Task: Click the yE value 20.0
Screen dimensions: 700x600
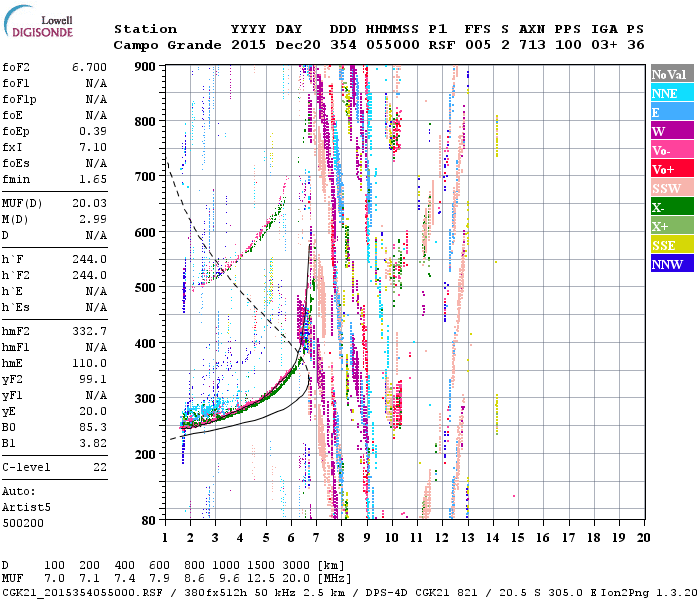Action: pyautogui.click(x=93, y=411)
